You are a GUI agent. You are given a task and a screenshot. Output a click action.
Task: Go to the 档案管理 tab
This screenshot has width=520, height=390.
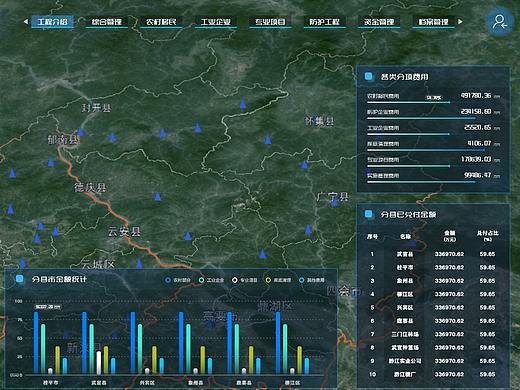(433, 22)
